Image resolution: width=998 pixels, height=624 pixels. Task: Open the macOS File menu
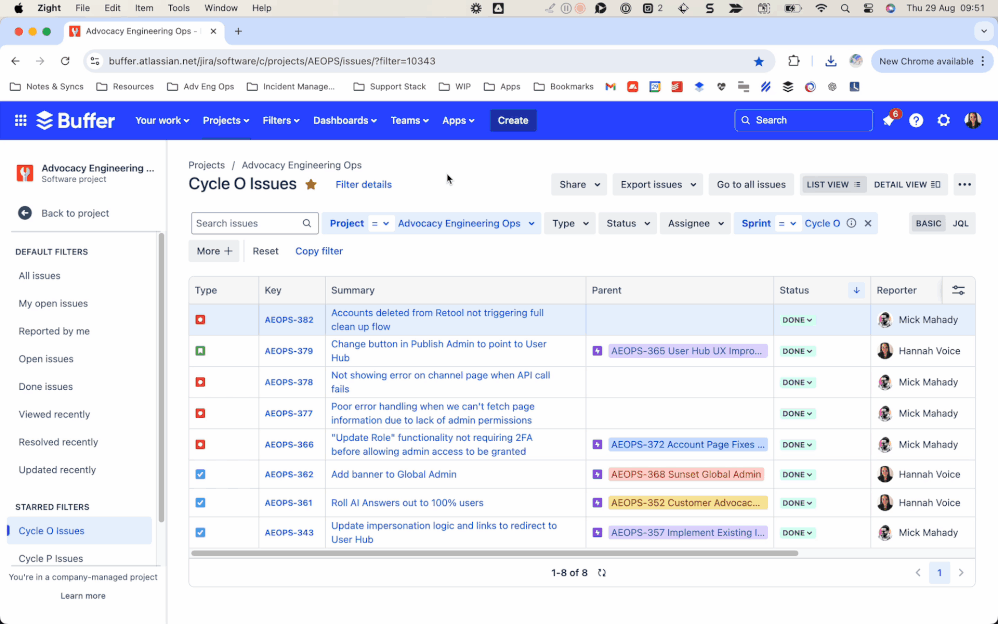pyautogui.click(x=82, y=8)
